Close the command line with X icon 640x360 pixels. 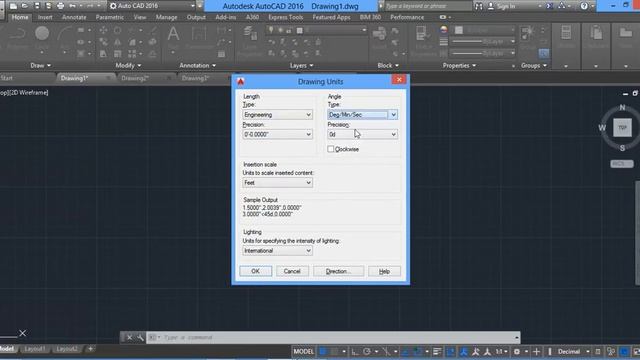tap(129, 338)
